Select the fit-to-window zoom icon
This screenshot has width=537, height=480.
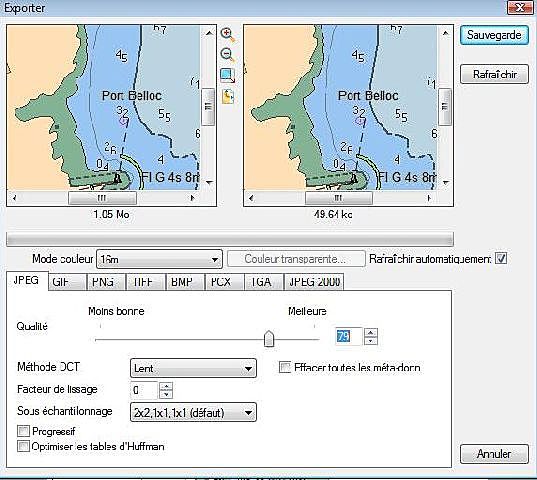[x=227, y=75]
